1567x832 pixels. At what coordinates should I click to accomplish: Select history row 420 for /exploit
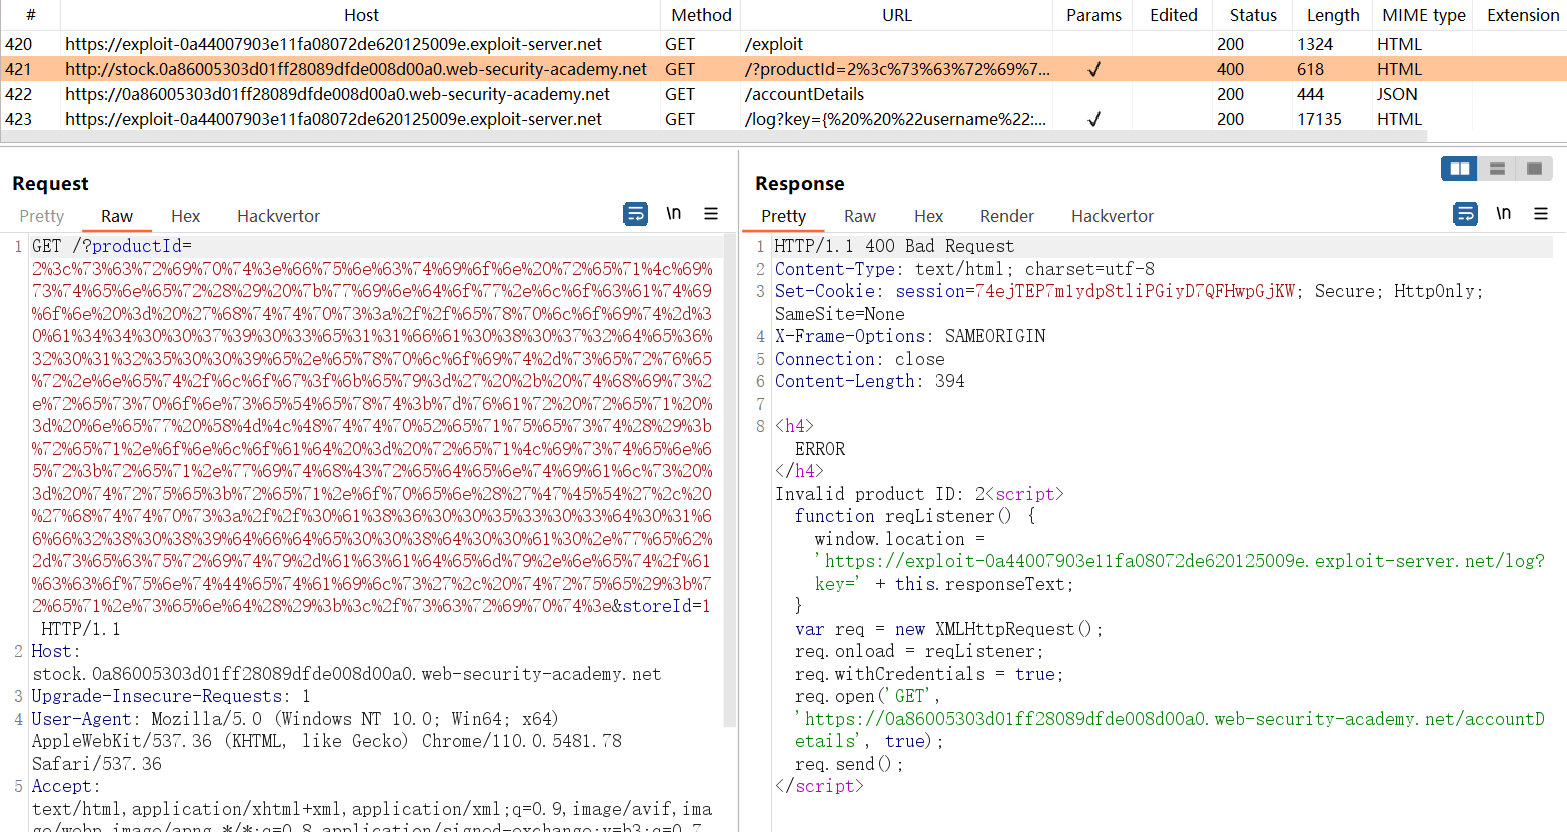tap(783, 44)
